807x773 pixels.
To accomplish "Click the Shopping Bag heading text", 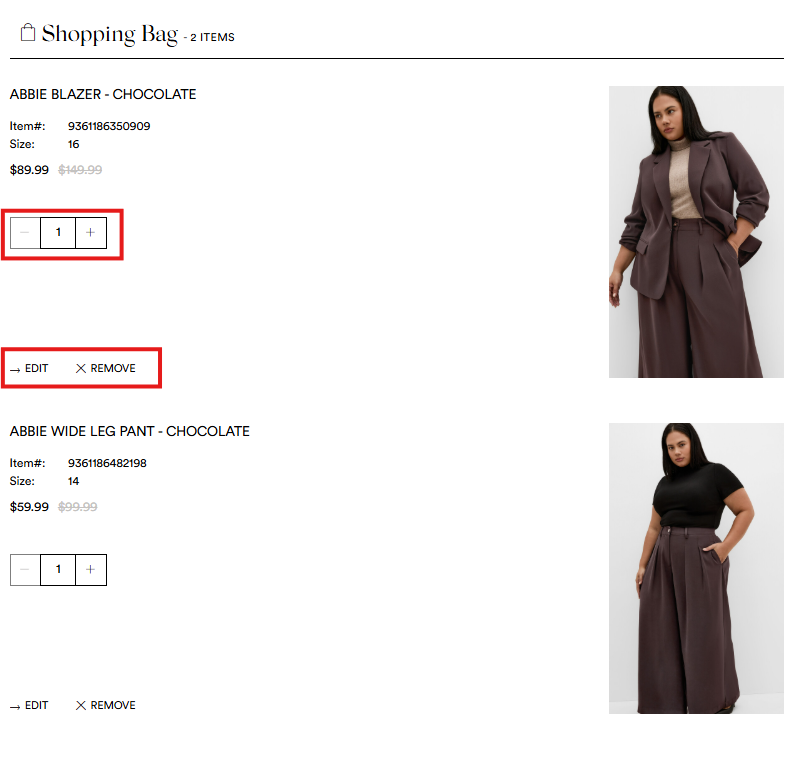I will [x=109, y=34].
